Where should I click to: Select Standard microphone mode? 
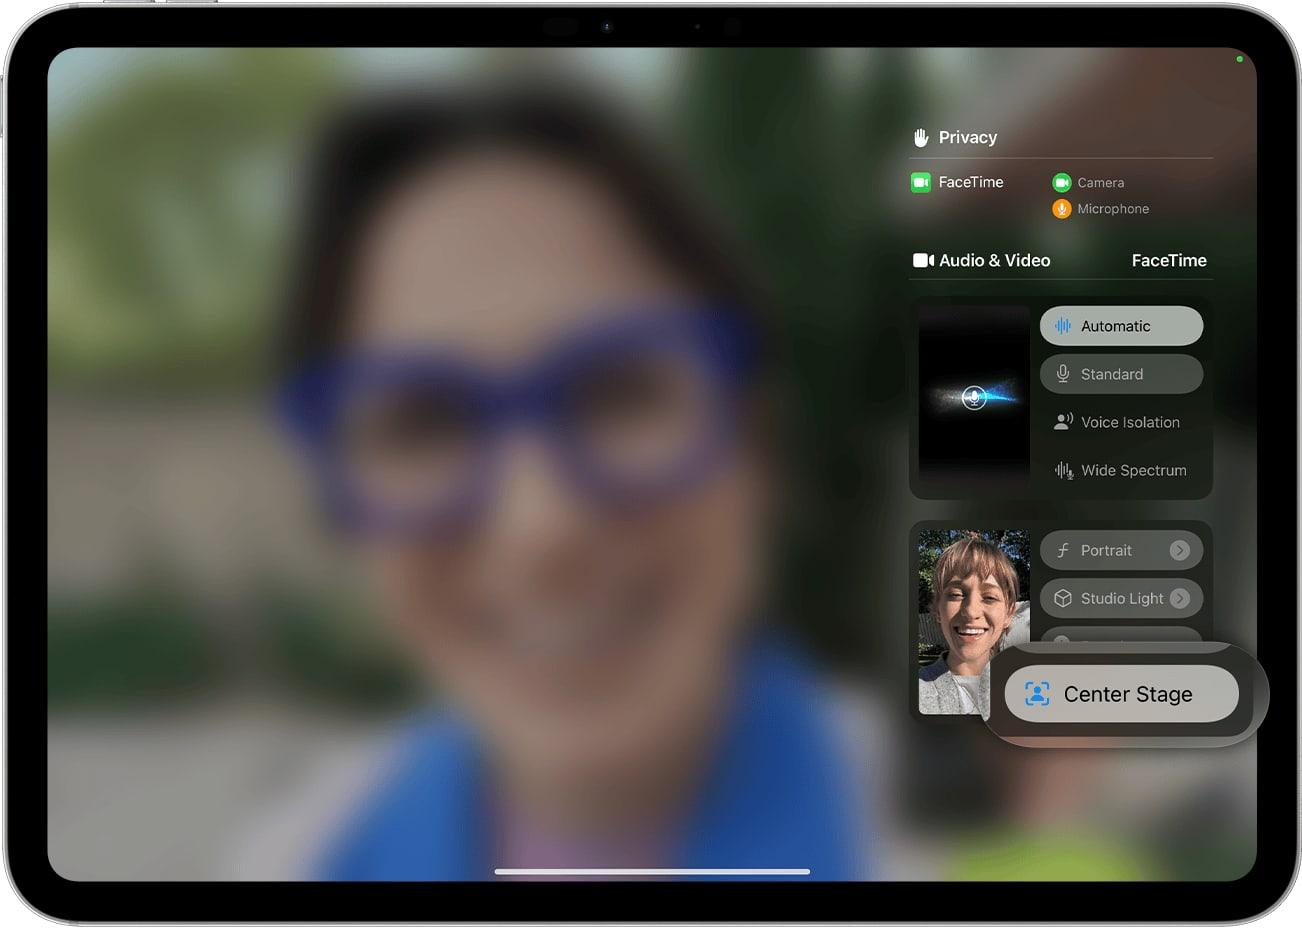pos(1121,374)
